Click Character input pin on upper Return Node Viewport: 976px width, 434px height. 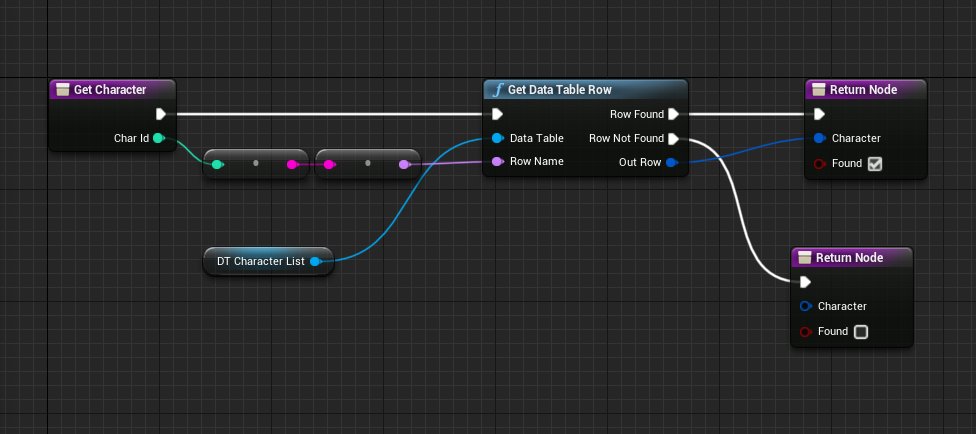point(819,138)
